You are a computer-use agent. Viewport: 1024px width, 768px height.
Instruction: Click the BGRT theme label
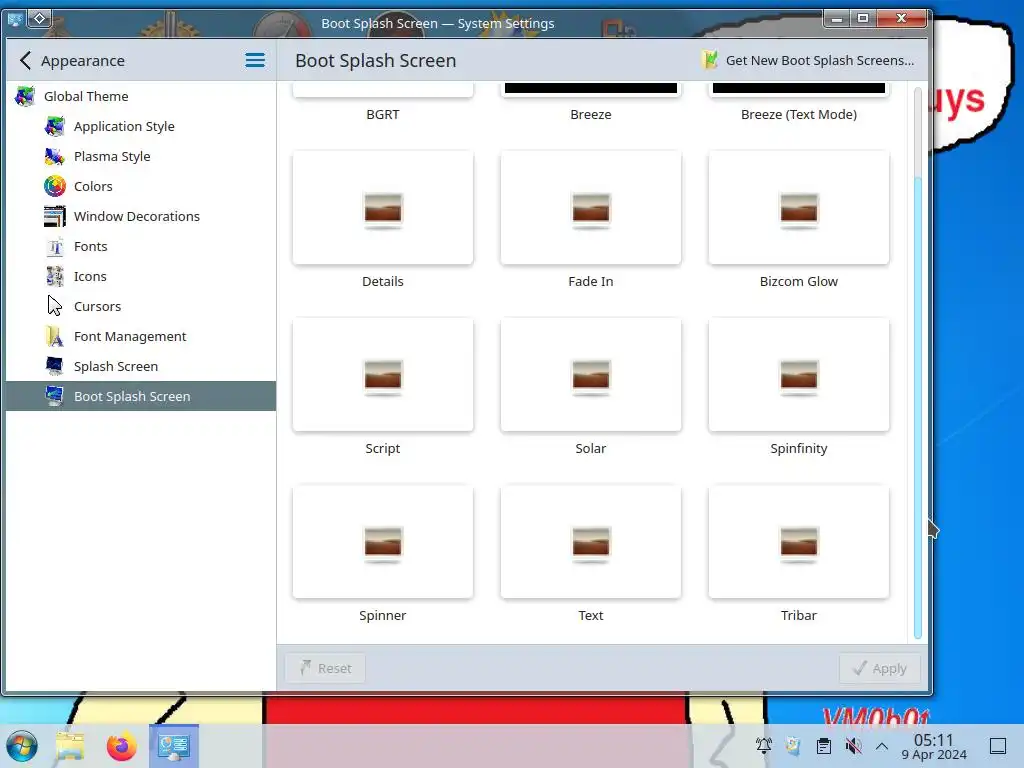383,114
